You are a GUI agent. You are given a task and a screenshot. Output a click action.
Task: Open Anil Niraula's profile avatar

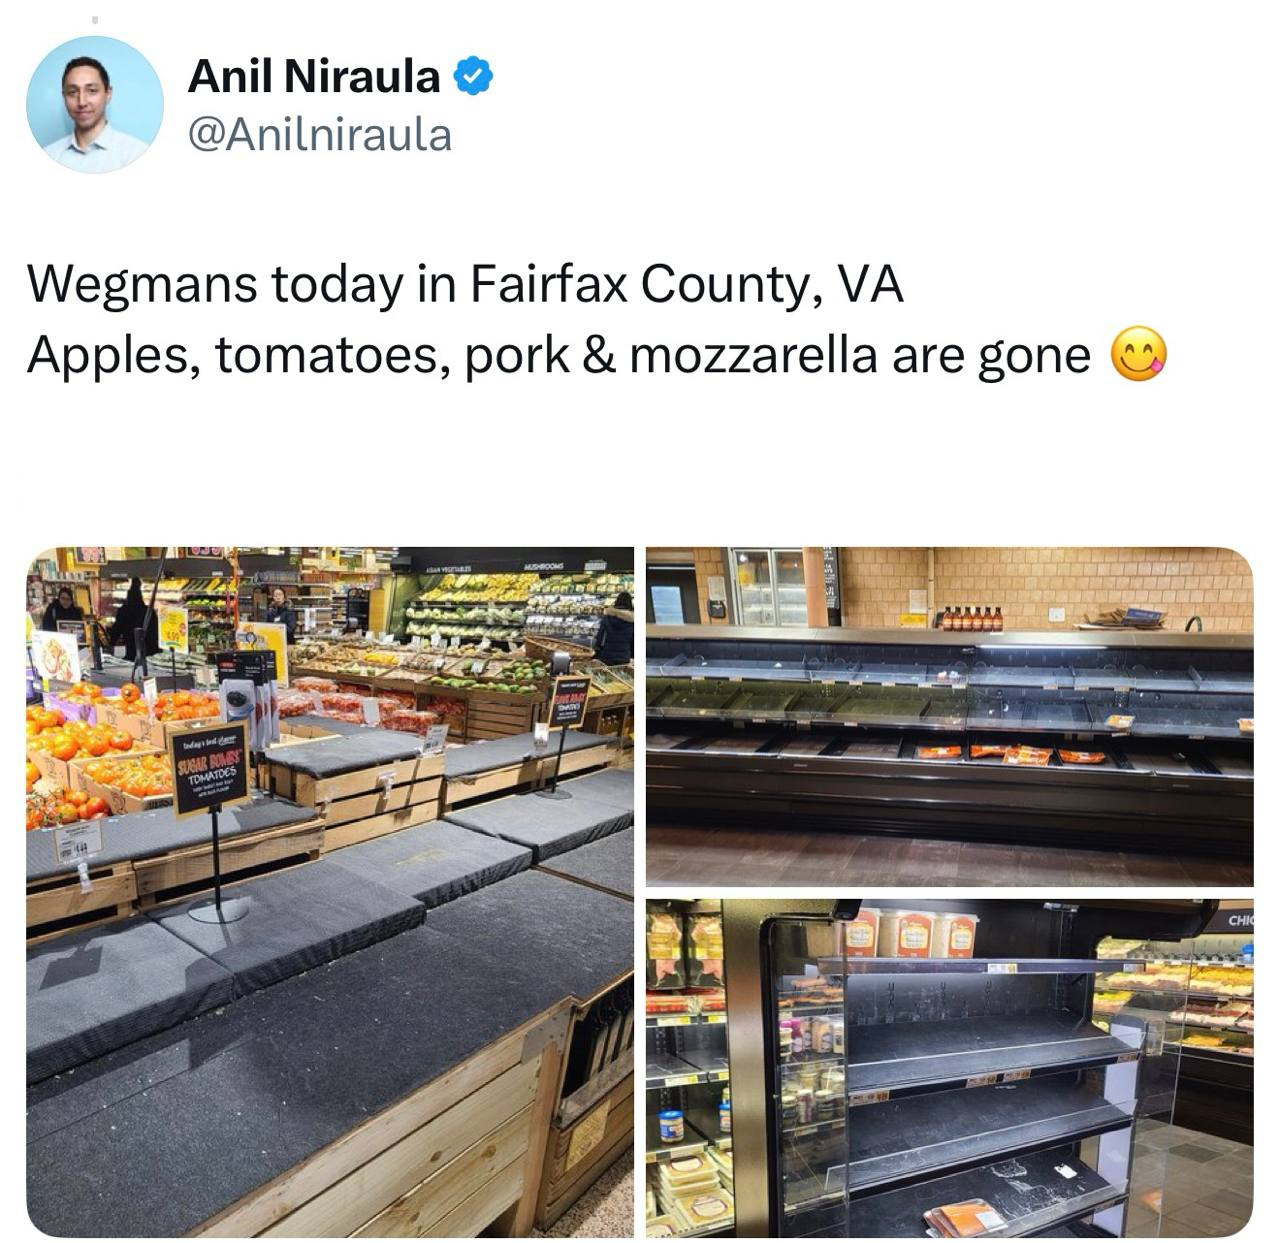(94, 105)
